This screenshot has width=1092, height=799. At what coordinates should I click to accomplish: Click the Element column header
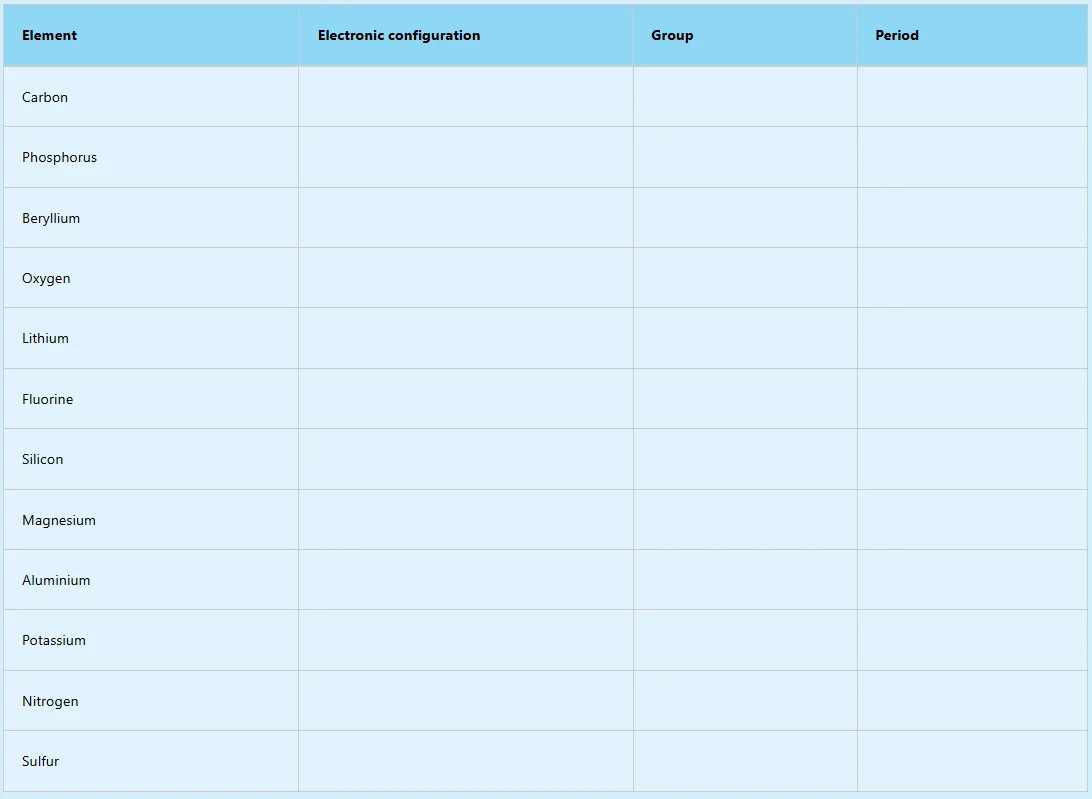click(151, 36)
